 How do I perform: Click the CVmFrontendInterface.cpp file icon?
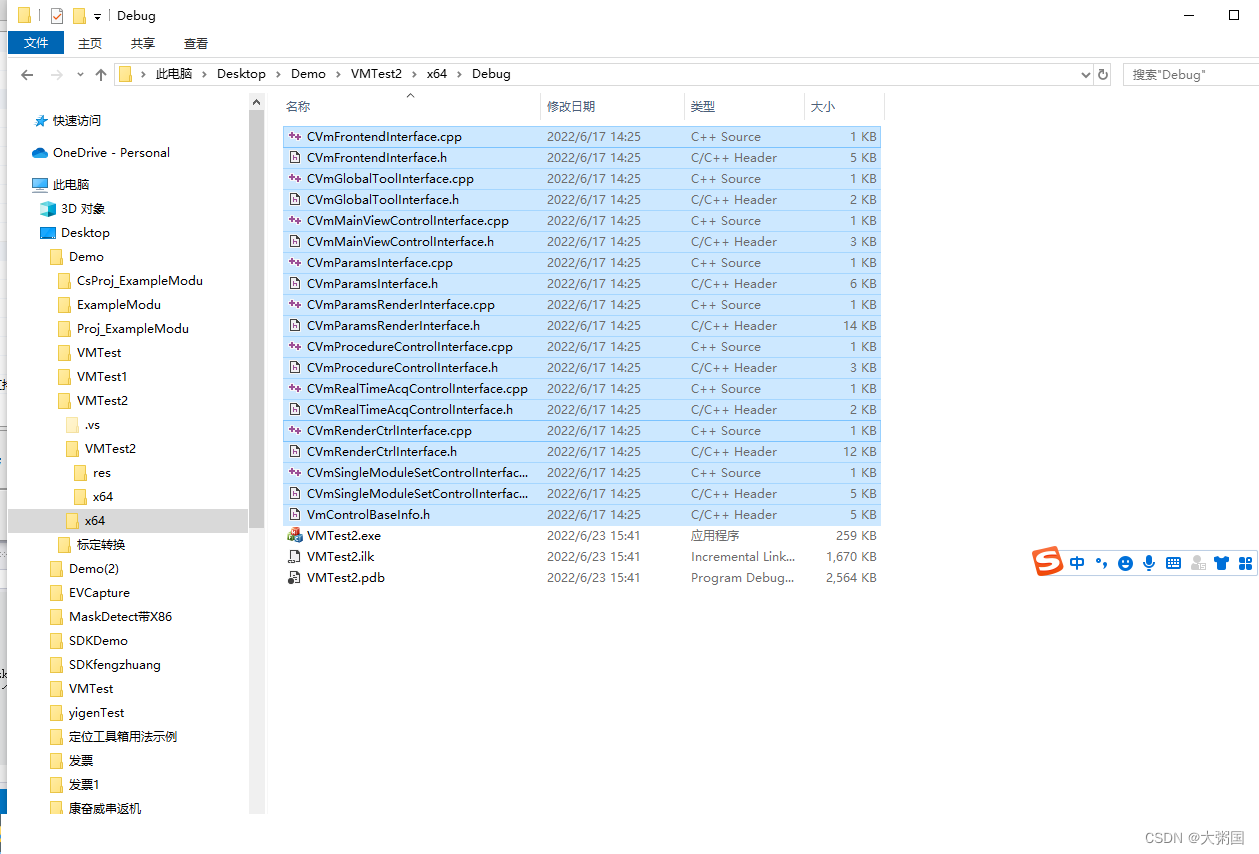click(x=294, y=137)
